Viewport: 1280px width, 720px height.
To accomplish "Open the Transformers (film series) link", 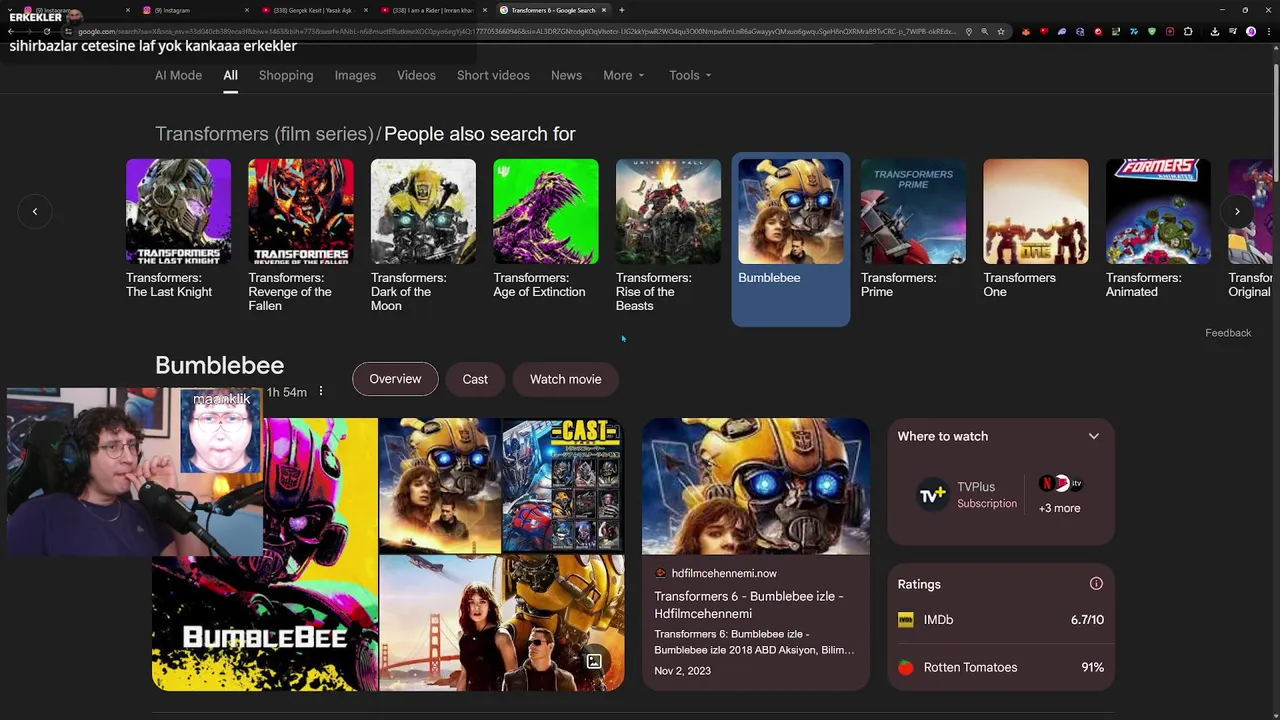I will click(264, 134).
